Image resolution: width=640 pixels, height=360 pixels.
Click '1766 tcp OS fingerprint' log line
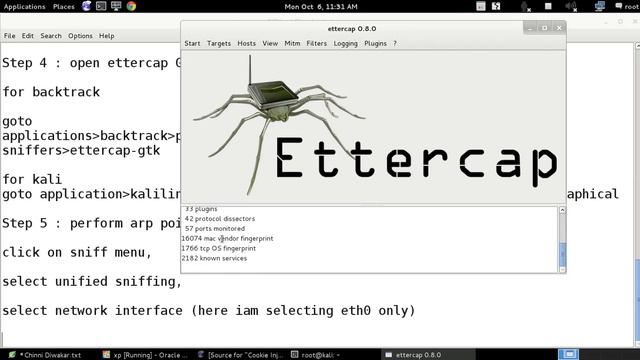[x=219, y=248]
